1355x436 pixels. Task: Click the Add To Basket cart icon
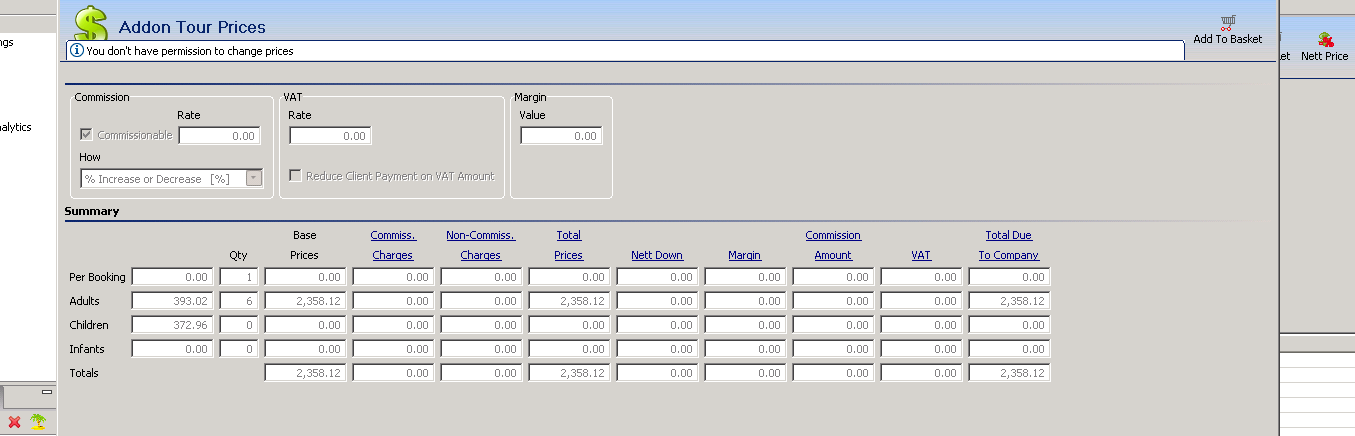pyautogui.click(x=1227, y=22)
